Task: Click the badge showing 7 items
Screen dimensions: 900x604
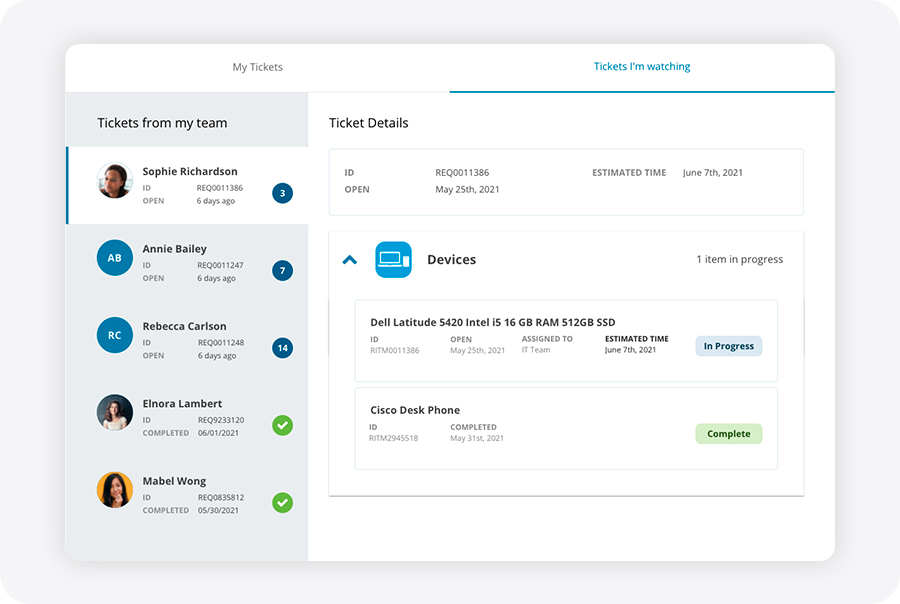Action: click(x=282, y=271)
